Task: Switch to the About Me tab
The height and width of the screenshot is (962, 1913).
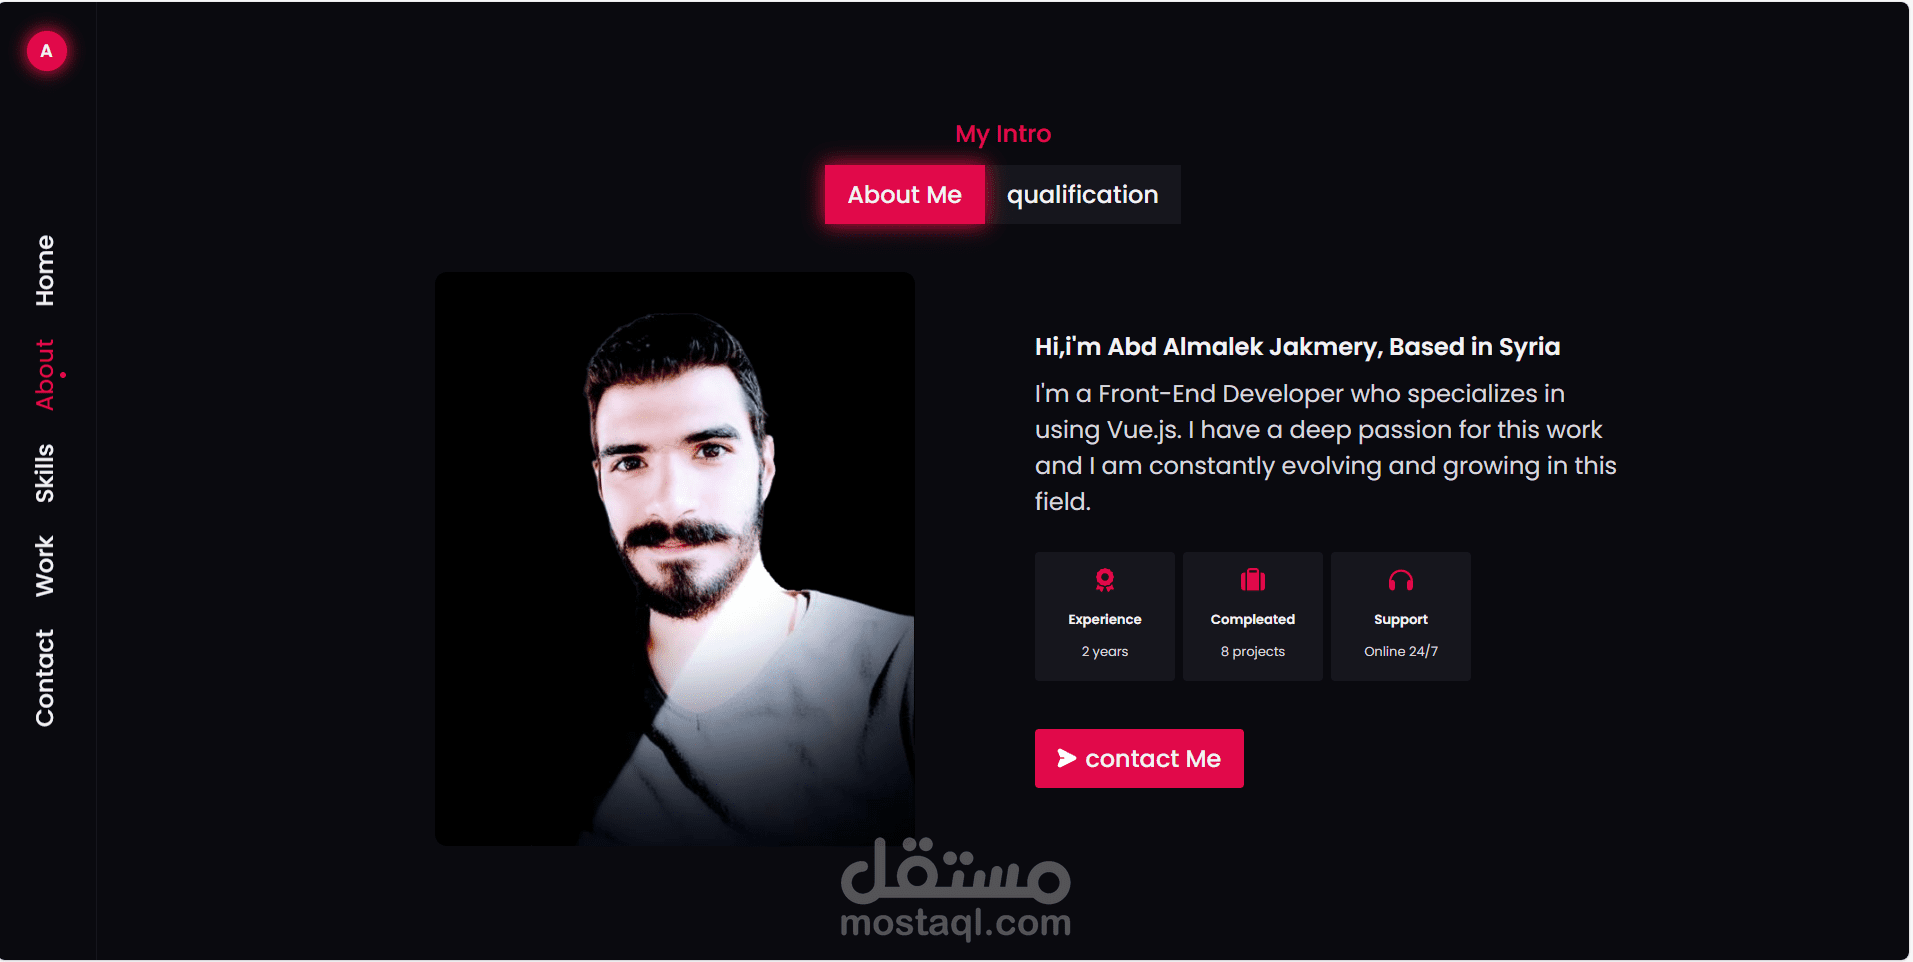Action: tap(905, 194)
